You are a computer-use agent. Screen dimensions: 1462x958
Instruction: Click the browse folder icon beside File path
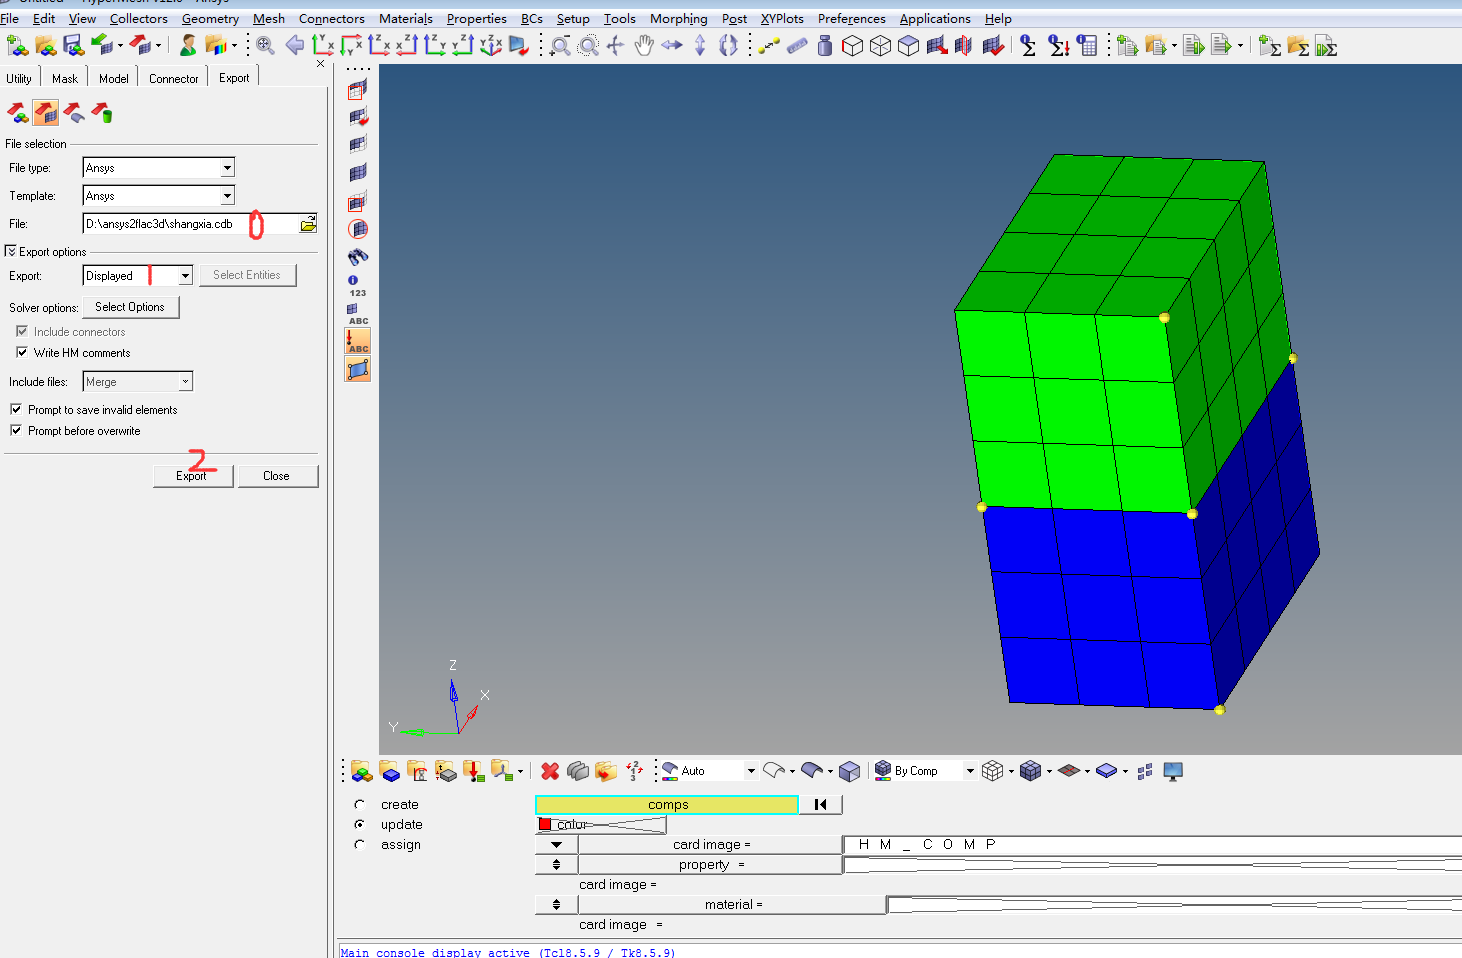point(308,224)
